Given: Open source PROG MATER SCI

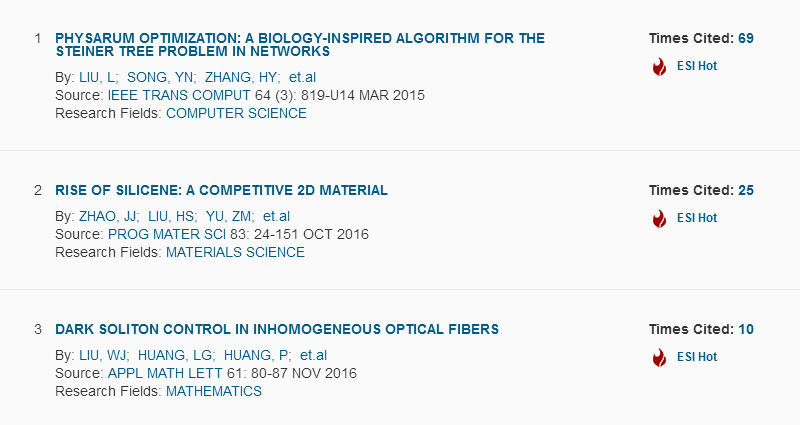Looking at the screenshot, I should 167,234.
